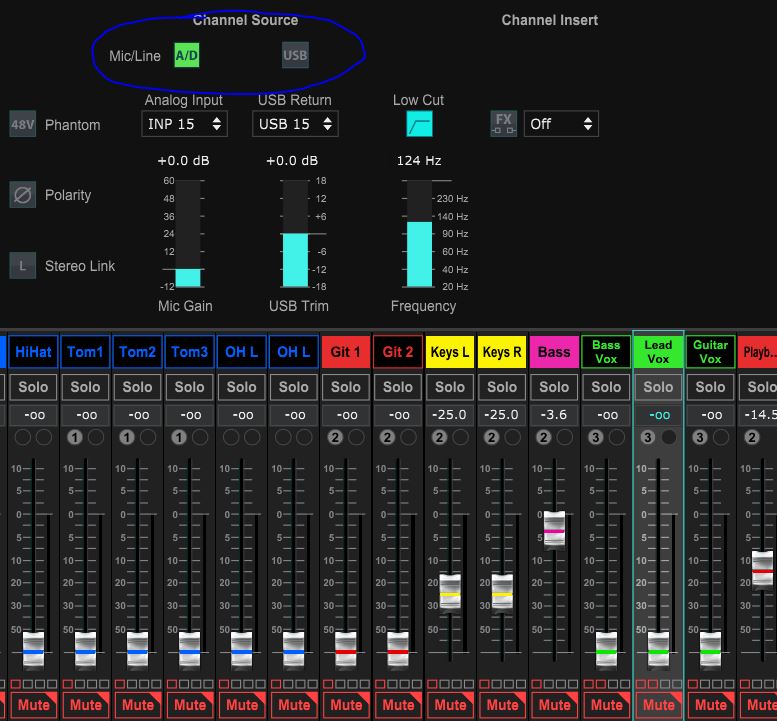
Task: Click the Tom2 mute group 1 indicator
Action: point(127,437)
